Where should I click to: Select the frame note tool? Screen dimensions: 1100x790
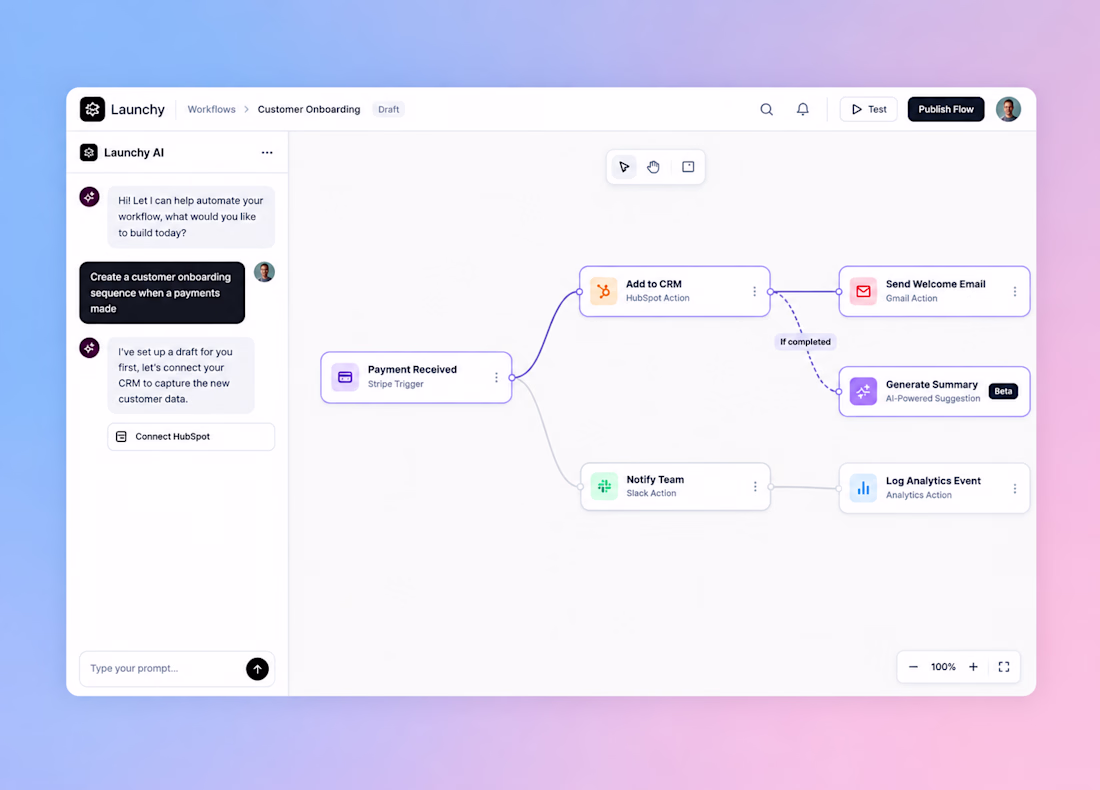point(688,167)
